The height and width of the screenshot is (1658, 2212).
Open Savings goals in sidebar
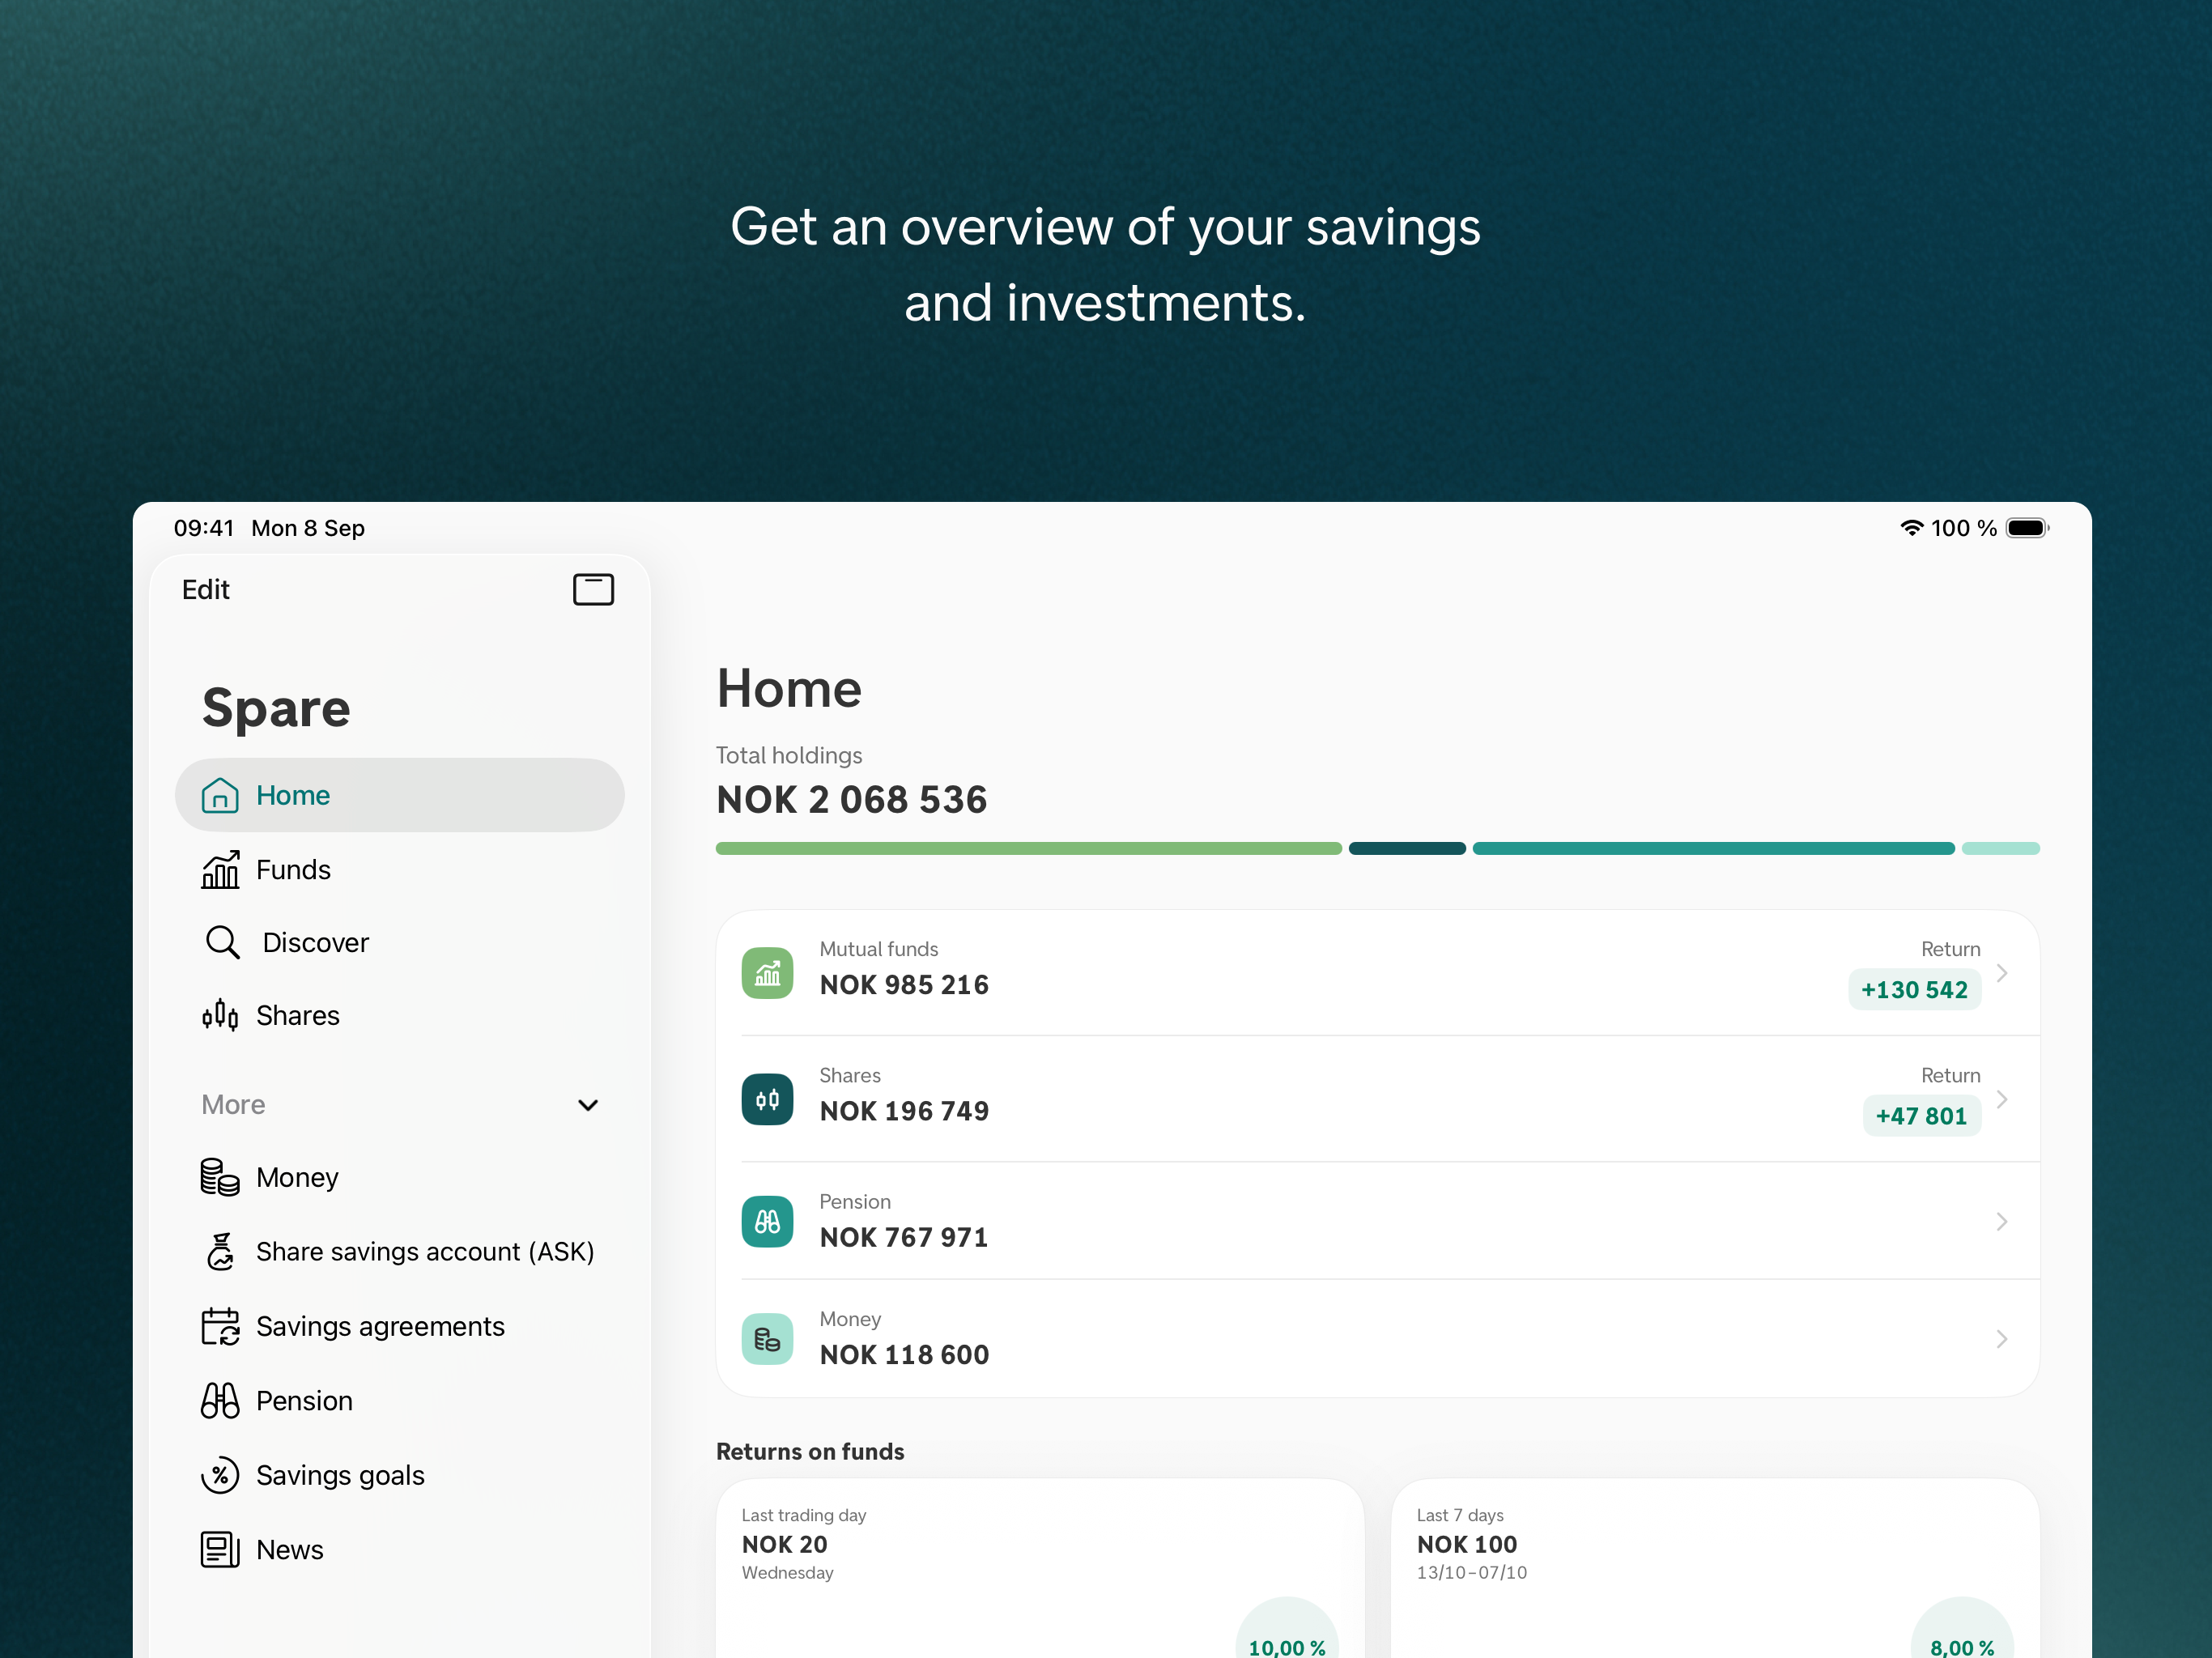point(399,1475)
